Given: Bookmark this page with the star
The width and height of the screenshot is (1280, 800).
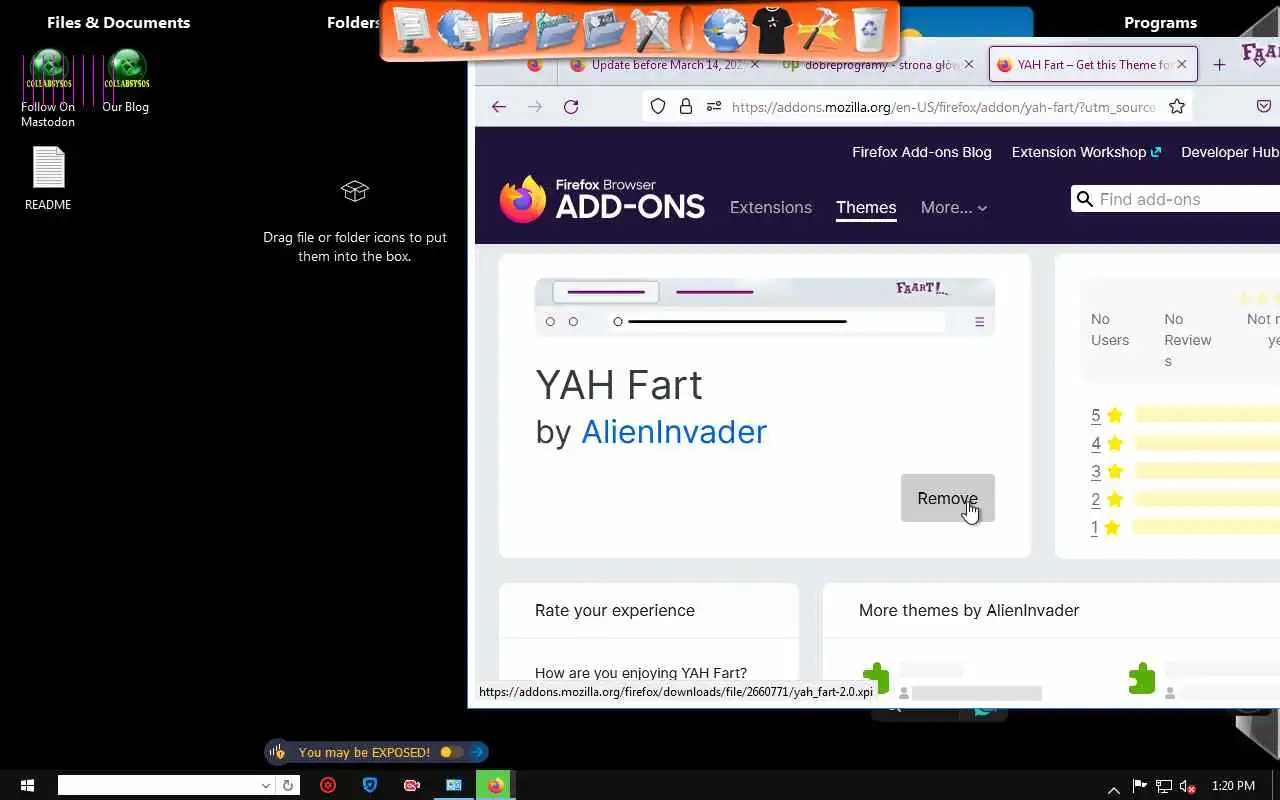Looking at the screenshot, I should [x=1177, y=107].
